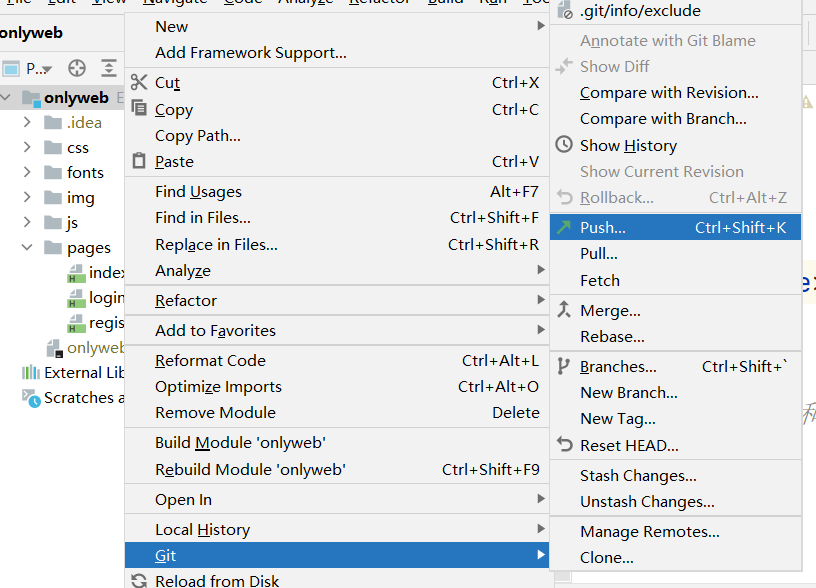Expand the img folder tree node

pyautogui.click(x=28, y=197)
